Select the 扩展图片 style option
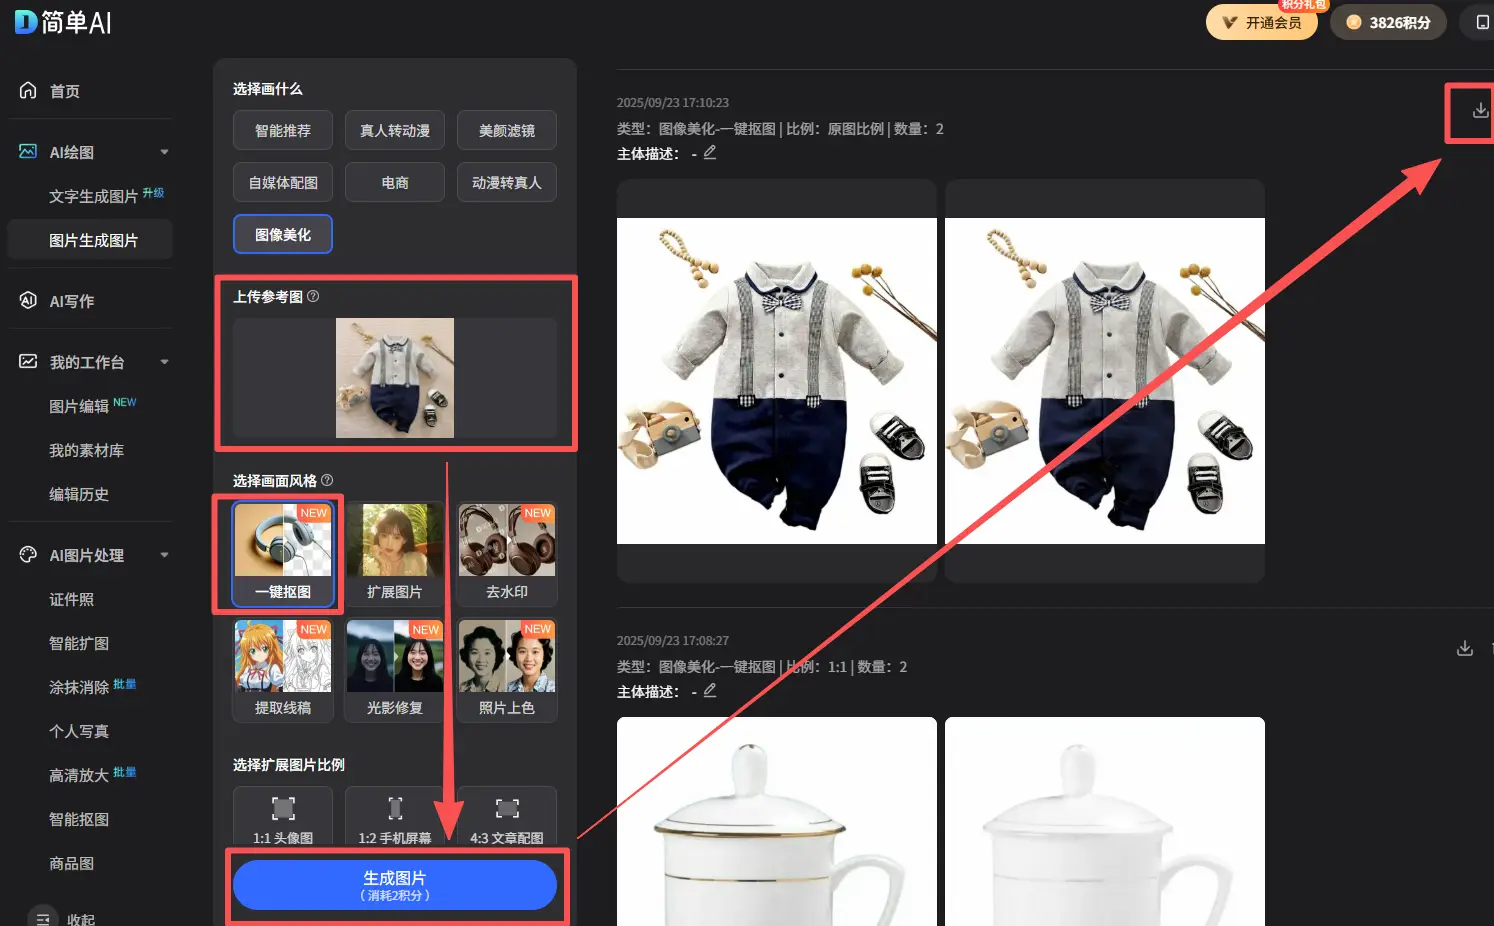 coord(395,555)
